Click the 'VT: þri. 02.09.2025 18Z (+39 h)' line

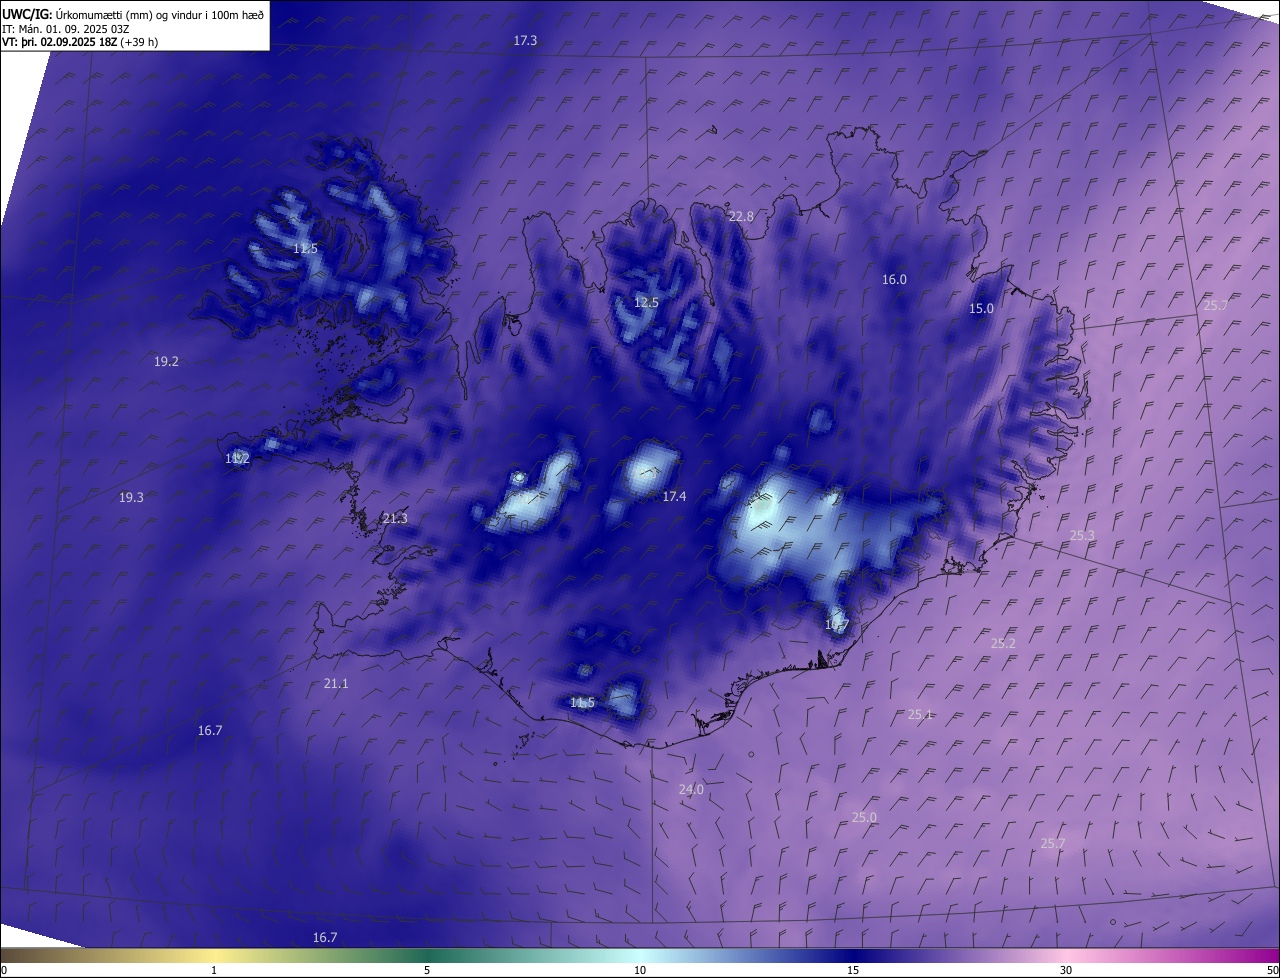click(x=80, y=42)
